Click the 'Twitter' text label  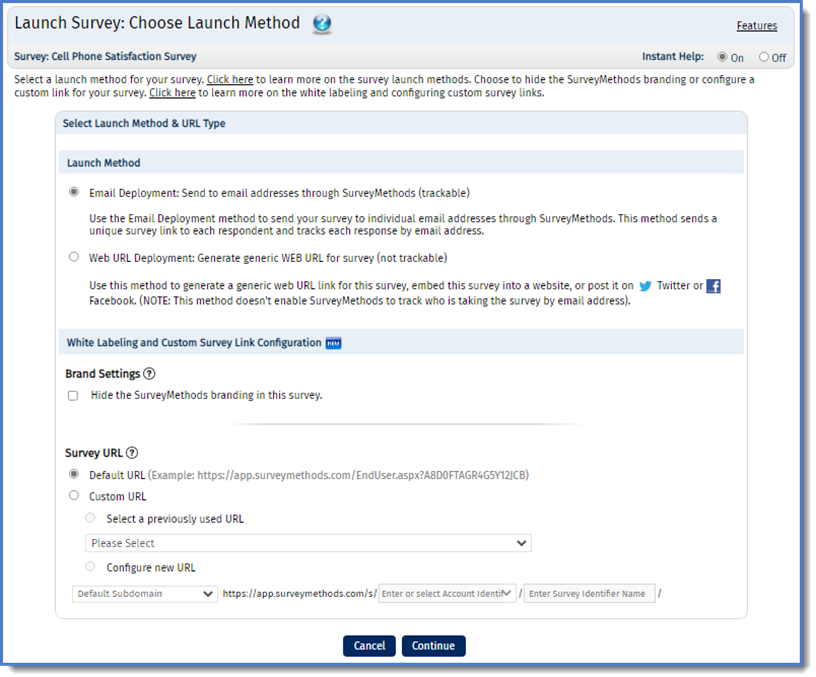click(673, 286)
